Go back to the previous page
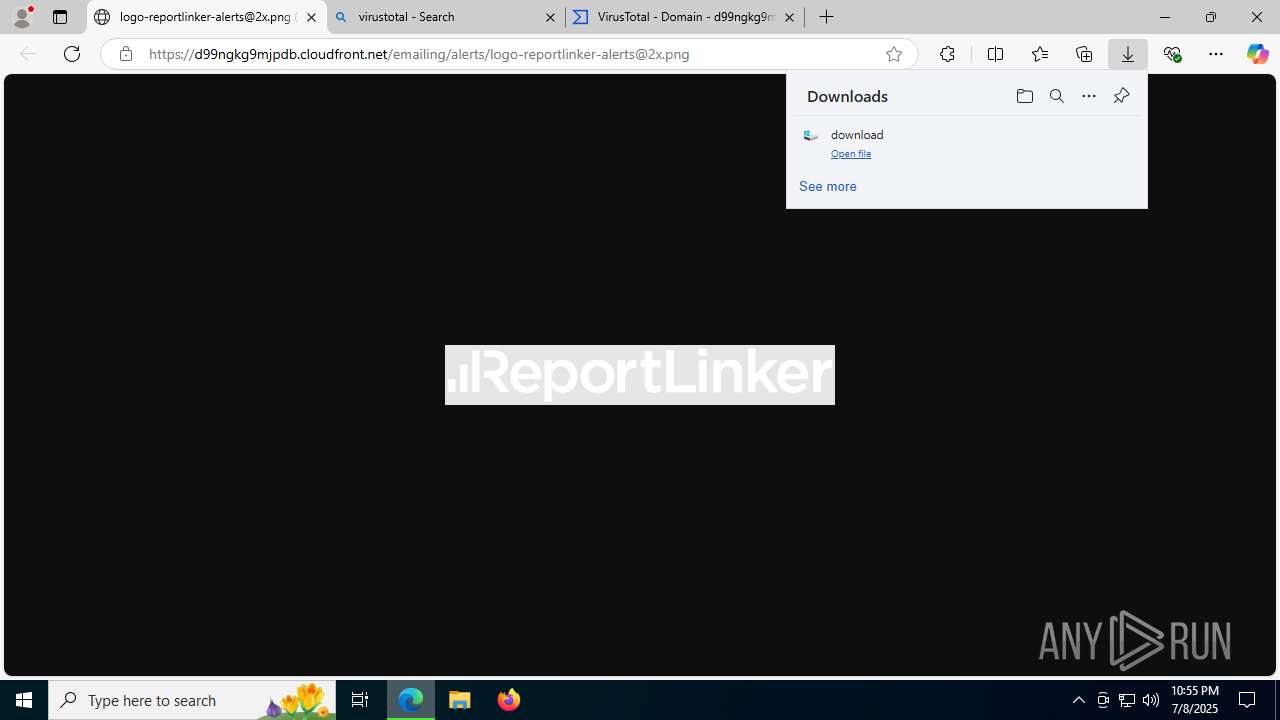Screen dimensions: 1280x720 click(x=28, y=54)
